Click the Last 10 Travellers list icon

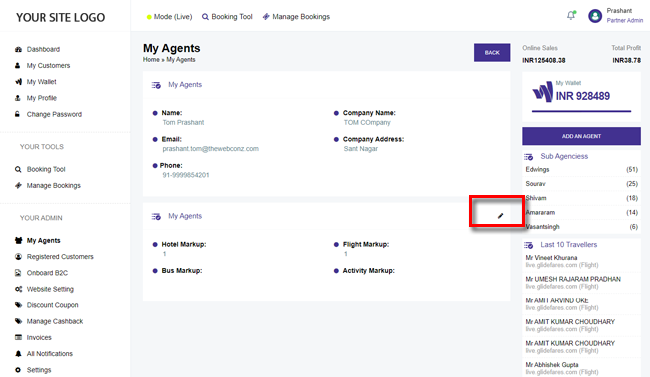pos(529,245)
